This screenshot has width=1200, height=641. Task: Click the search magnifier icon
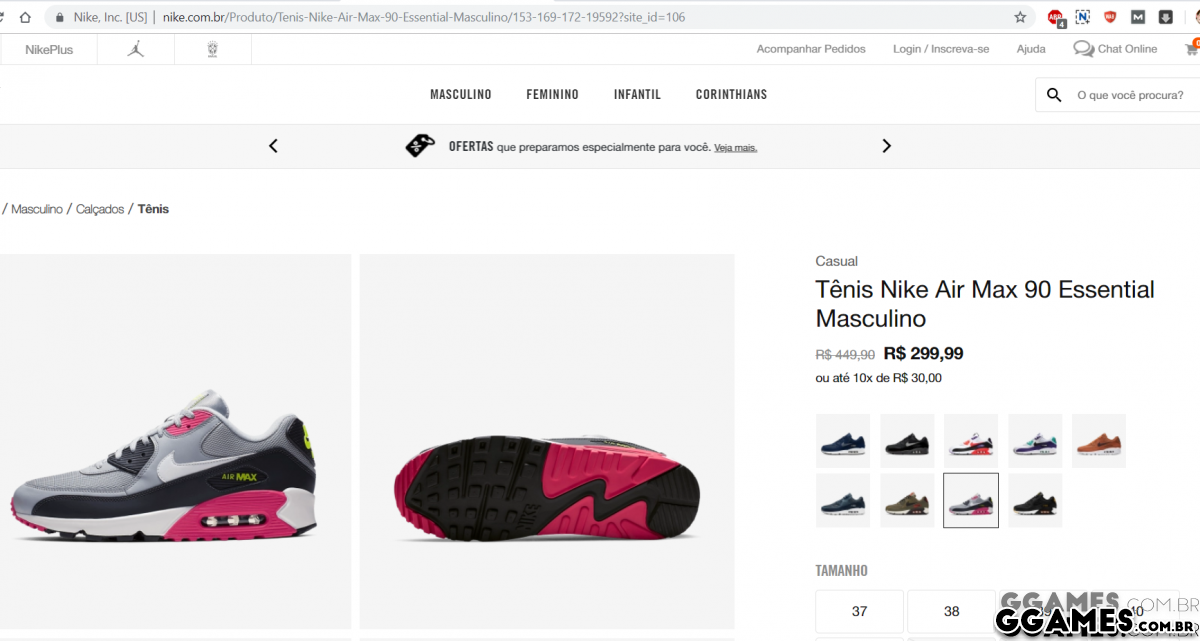click(1054, 95)
